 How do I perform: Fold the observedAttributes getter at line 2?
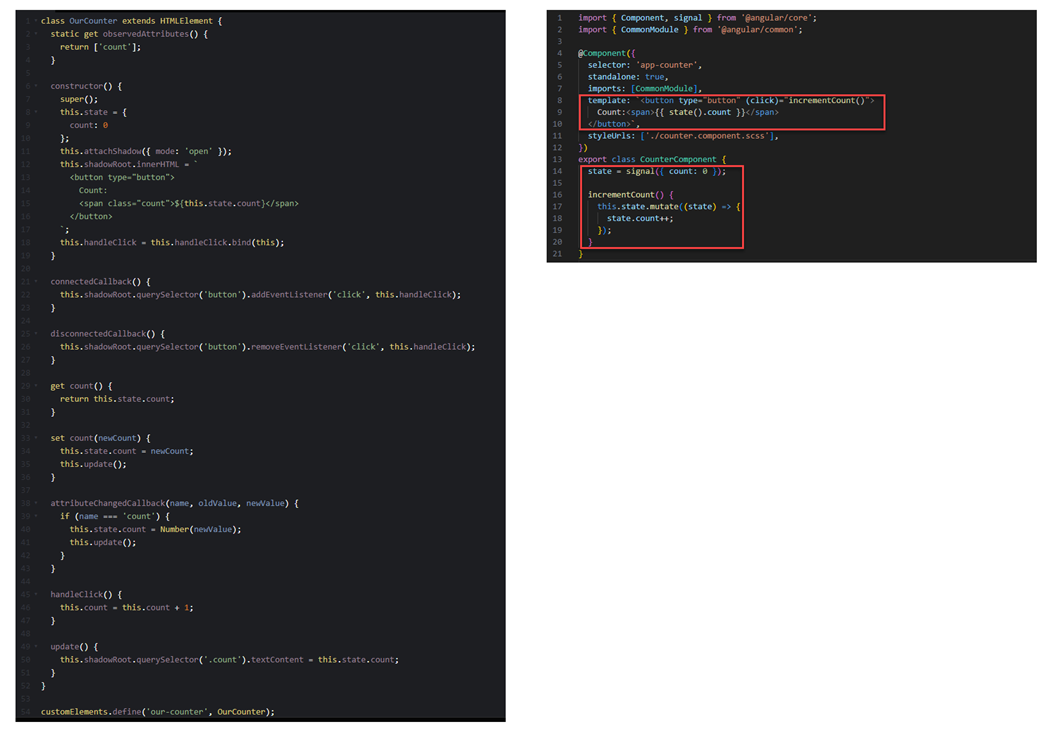[x=35, y=34]
